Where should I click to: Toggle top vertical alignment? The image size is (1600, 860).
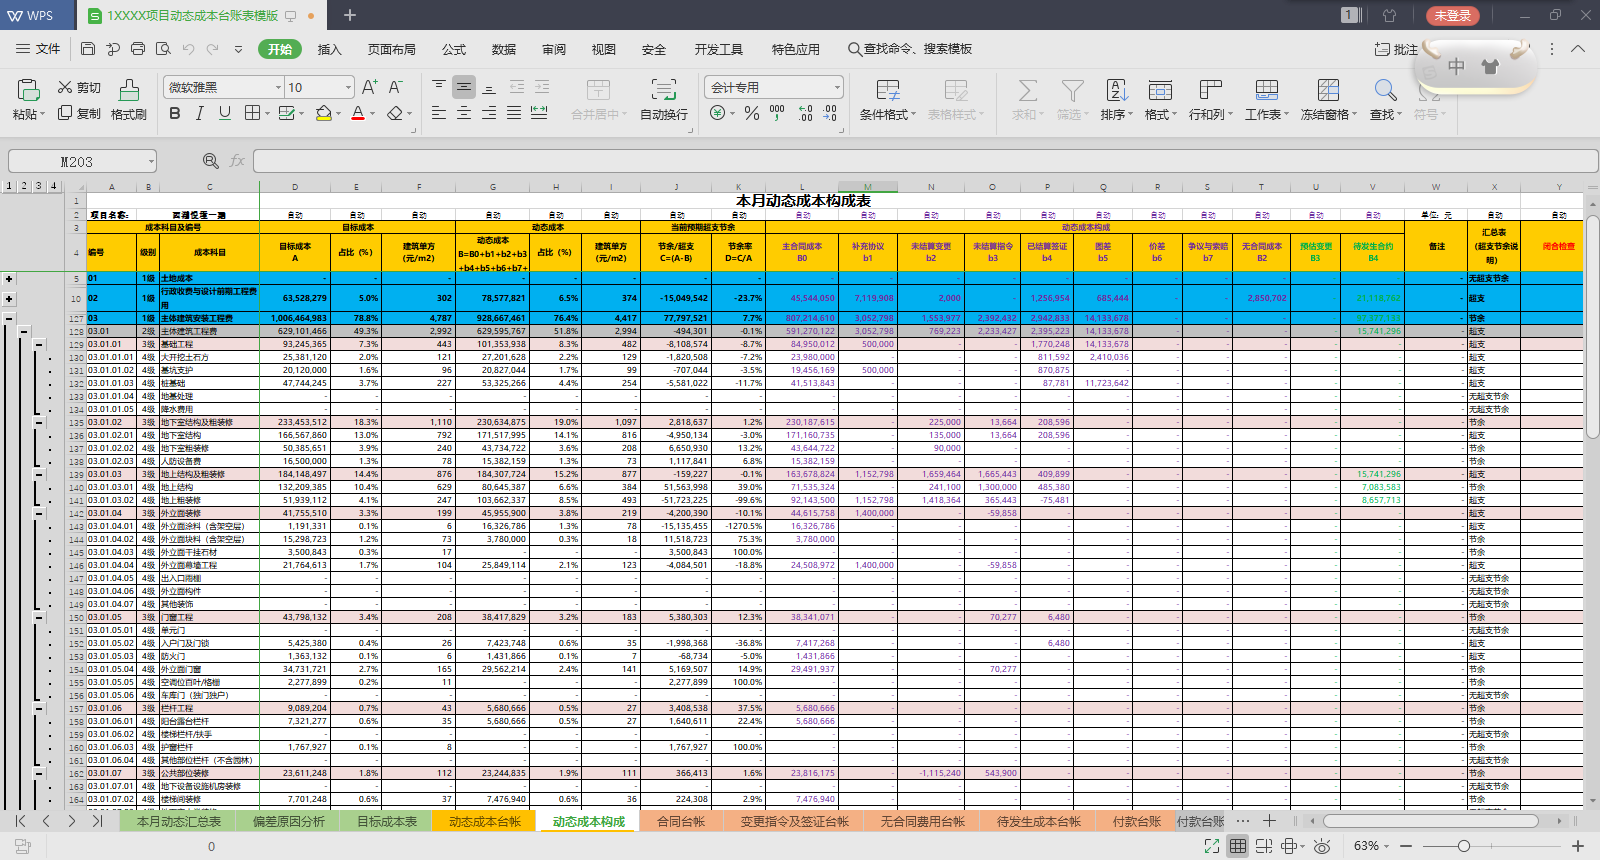coord(439,87)
